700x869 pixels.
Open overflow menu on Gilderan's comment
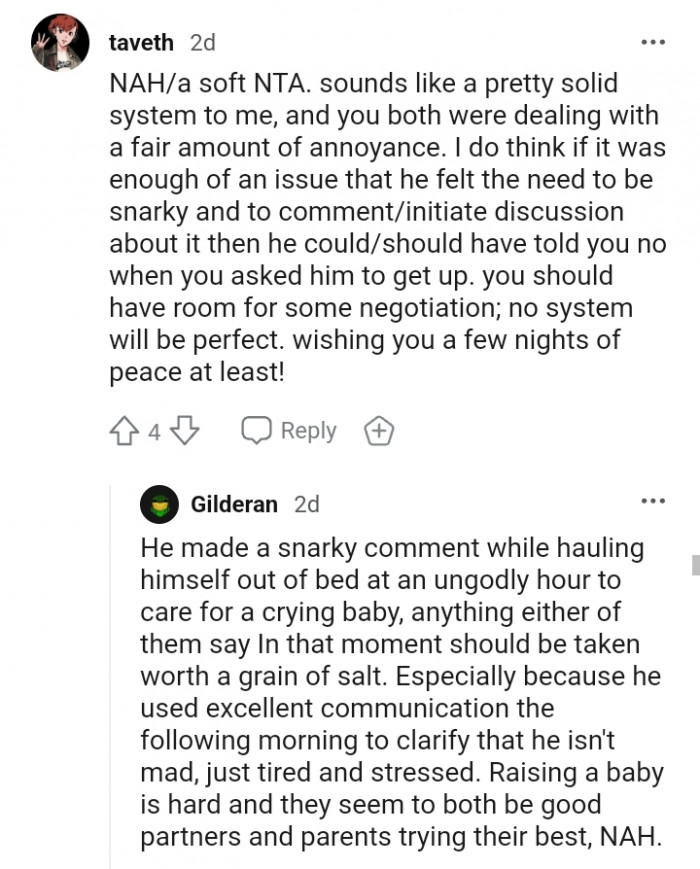pyautogui.click(x=653, y=499)
